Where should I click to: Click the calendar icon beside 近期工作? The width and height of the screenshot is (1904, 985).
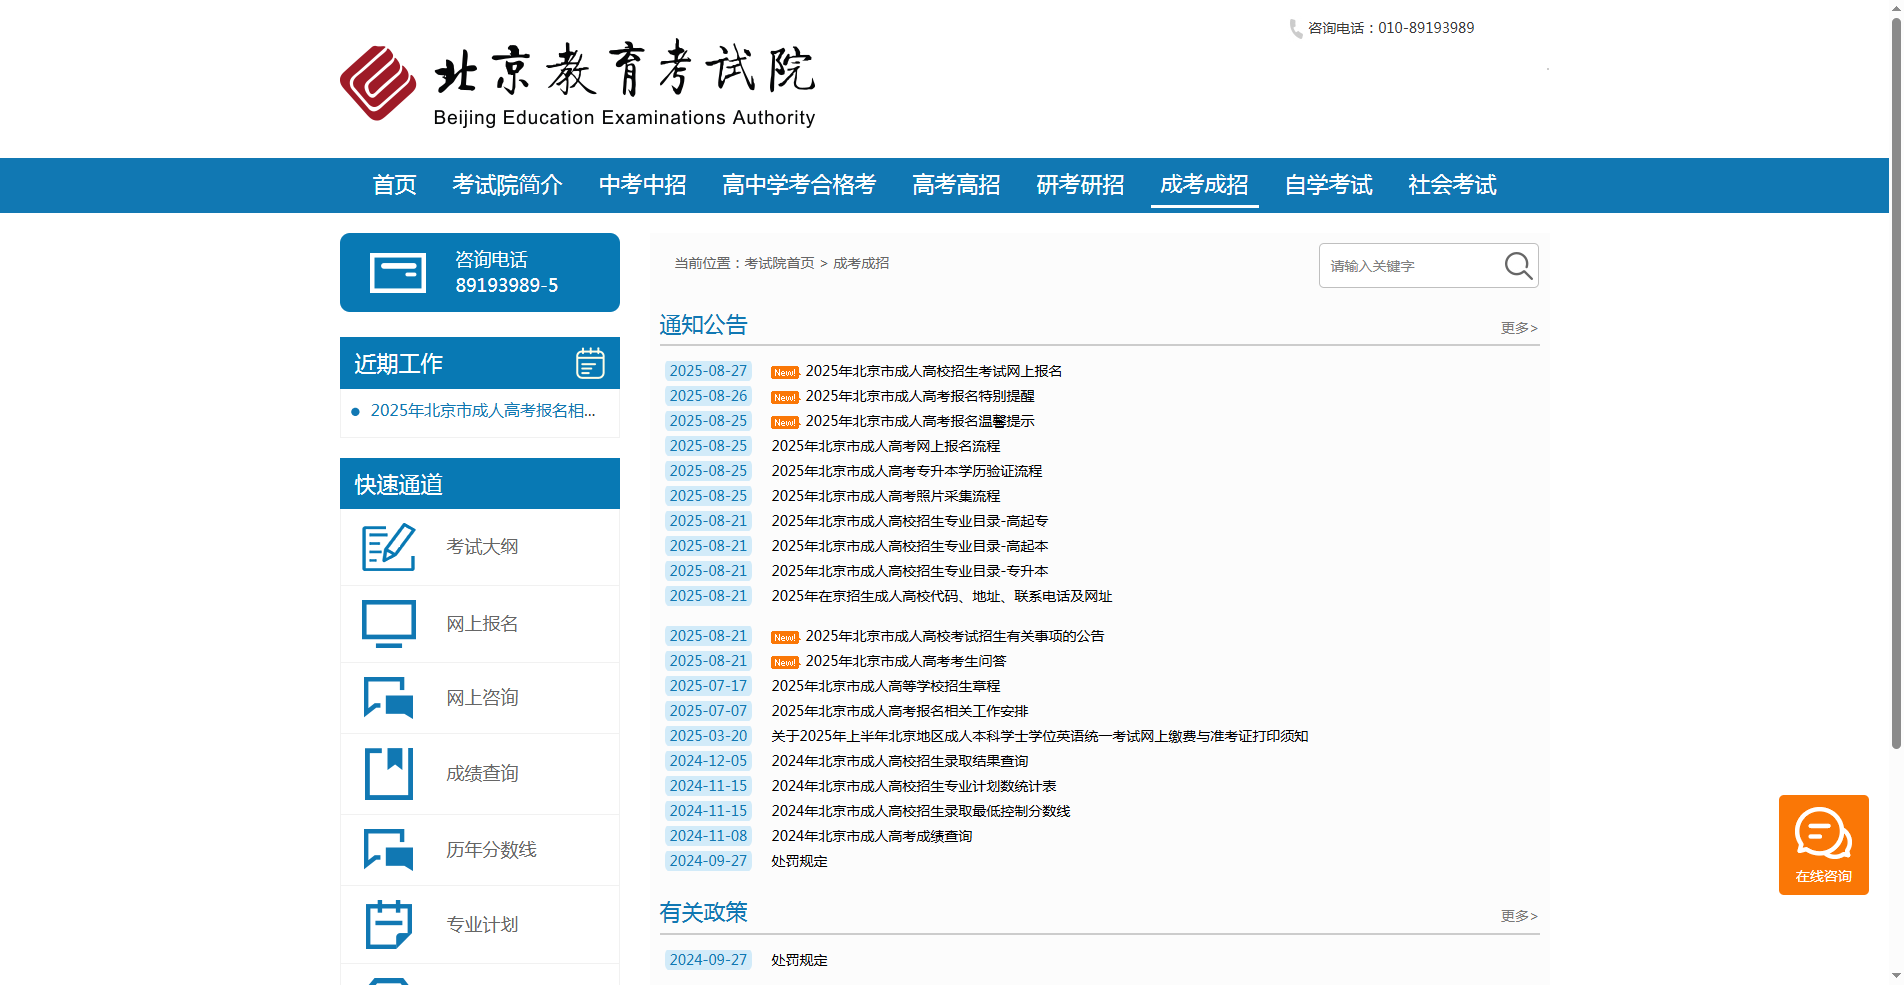pos(591,363)
